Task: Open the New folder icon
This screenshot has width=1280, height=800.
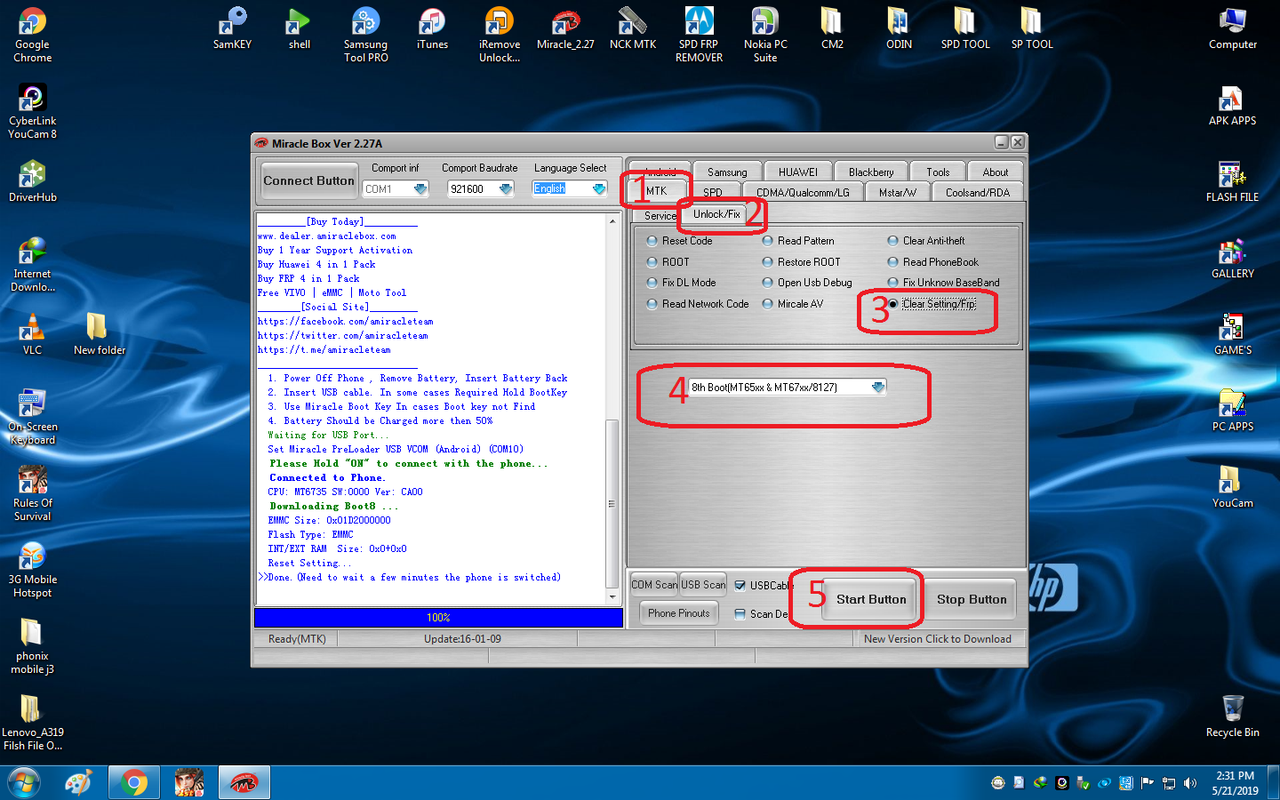Action: pyautogui.click(x=99, y=334)
